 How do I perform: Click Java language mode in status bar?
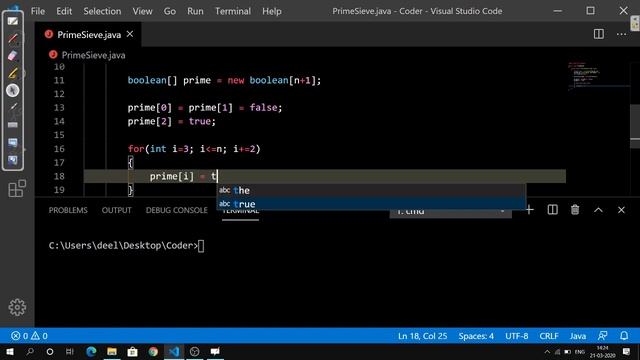pos(578,336)
